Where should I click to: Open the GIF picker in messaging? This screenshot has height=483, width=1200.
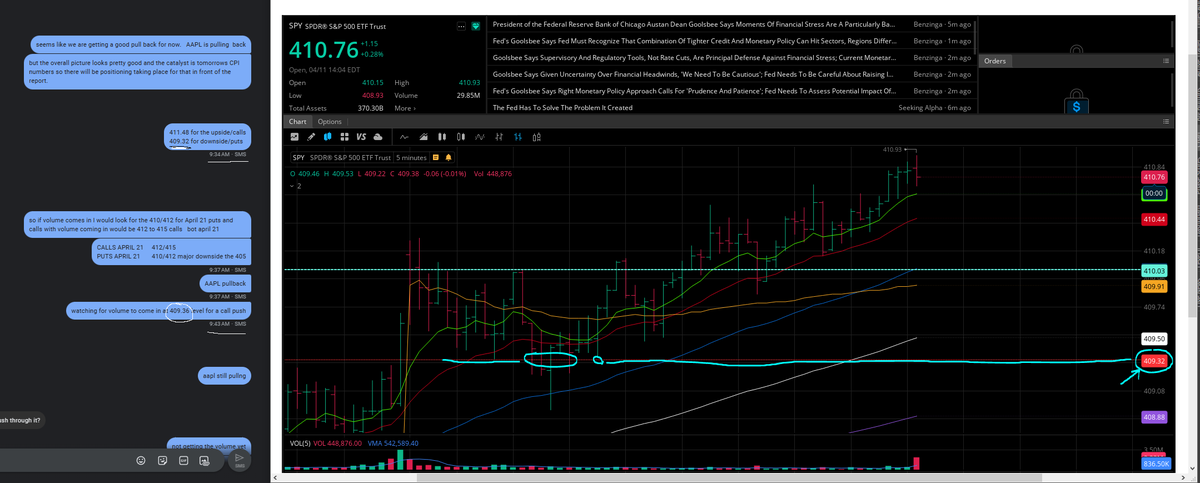(x=183, y=460)
